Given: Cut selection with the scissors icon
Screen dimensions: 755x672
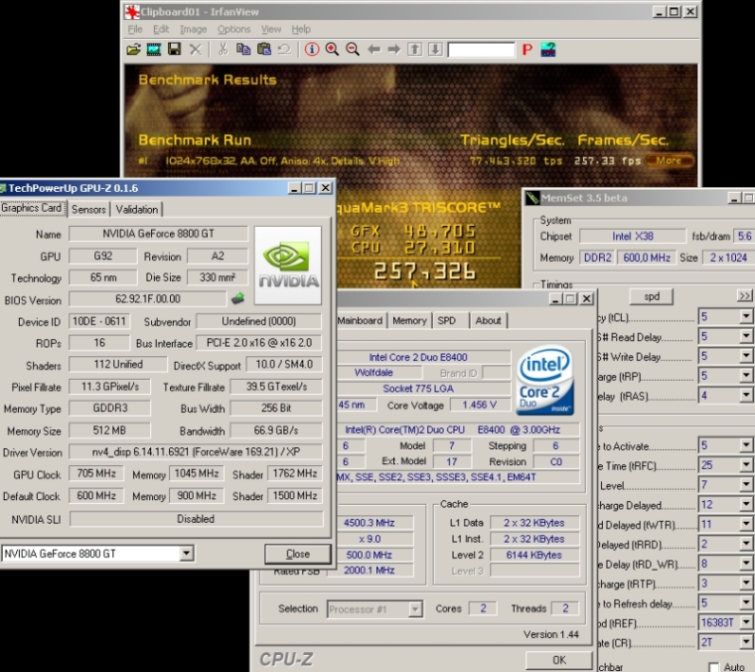Looking at the screenshot, I should pos(222,49).
